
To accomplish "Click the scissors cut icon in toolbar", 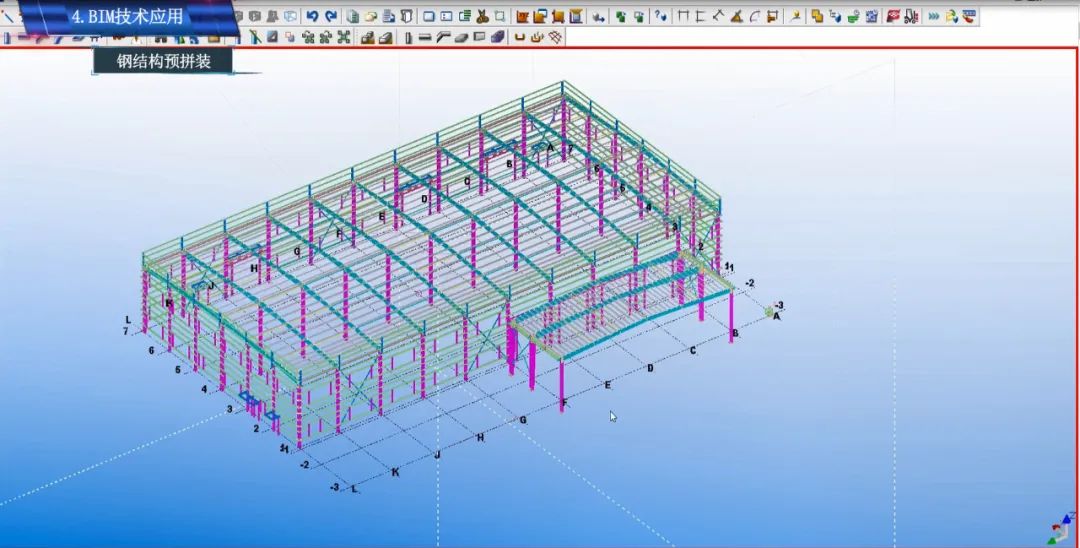I will click(482, 16).
